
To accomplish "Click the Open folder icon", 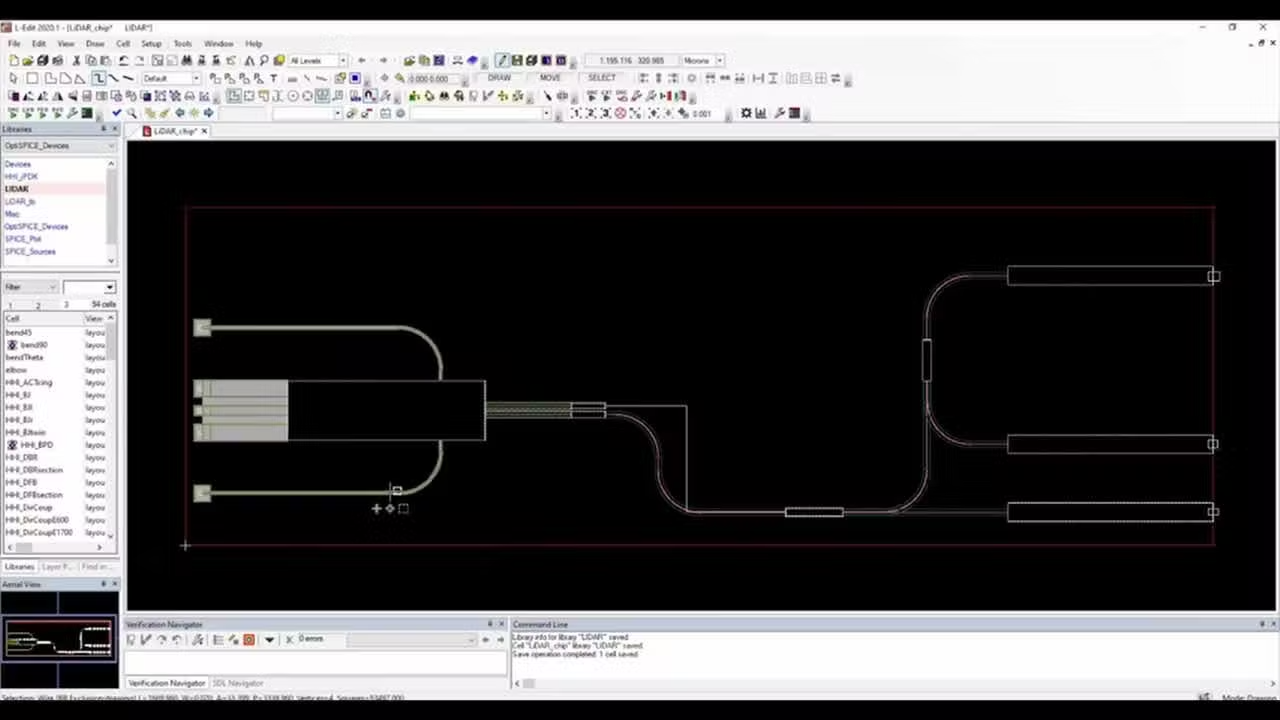I will [28, 61].
